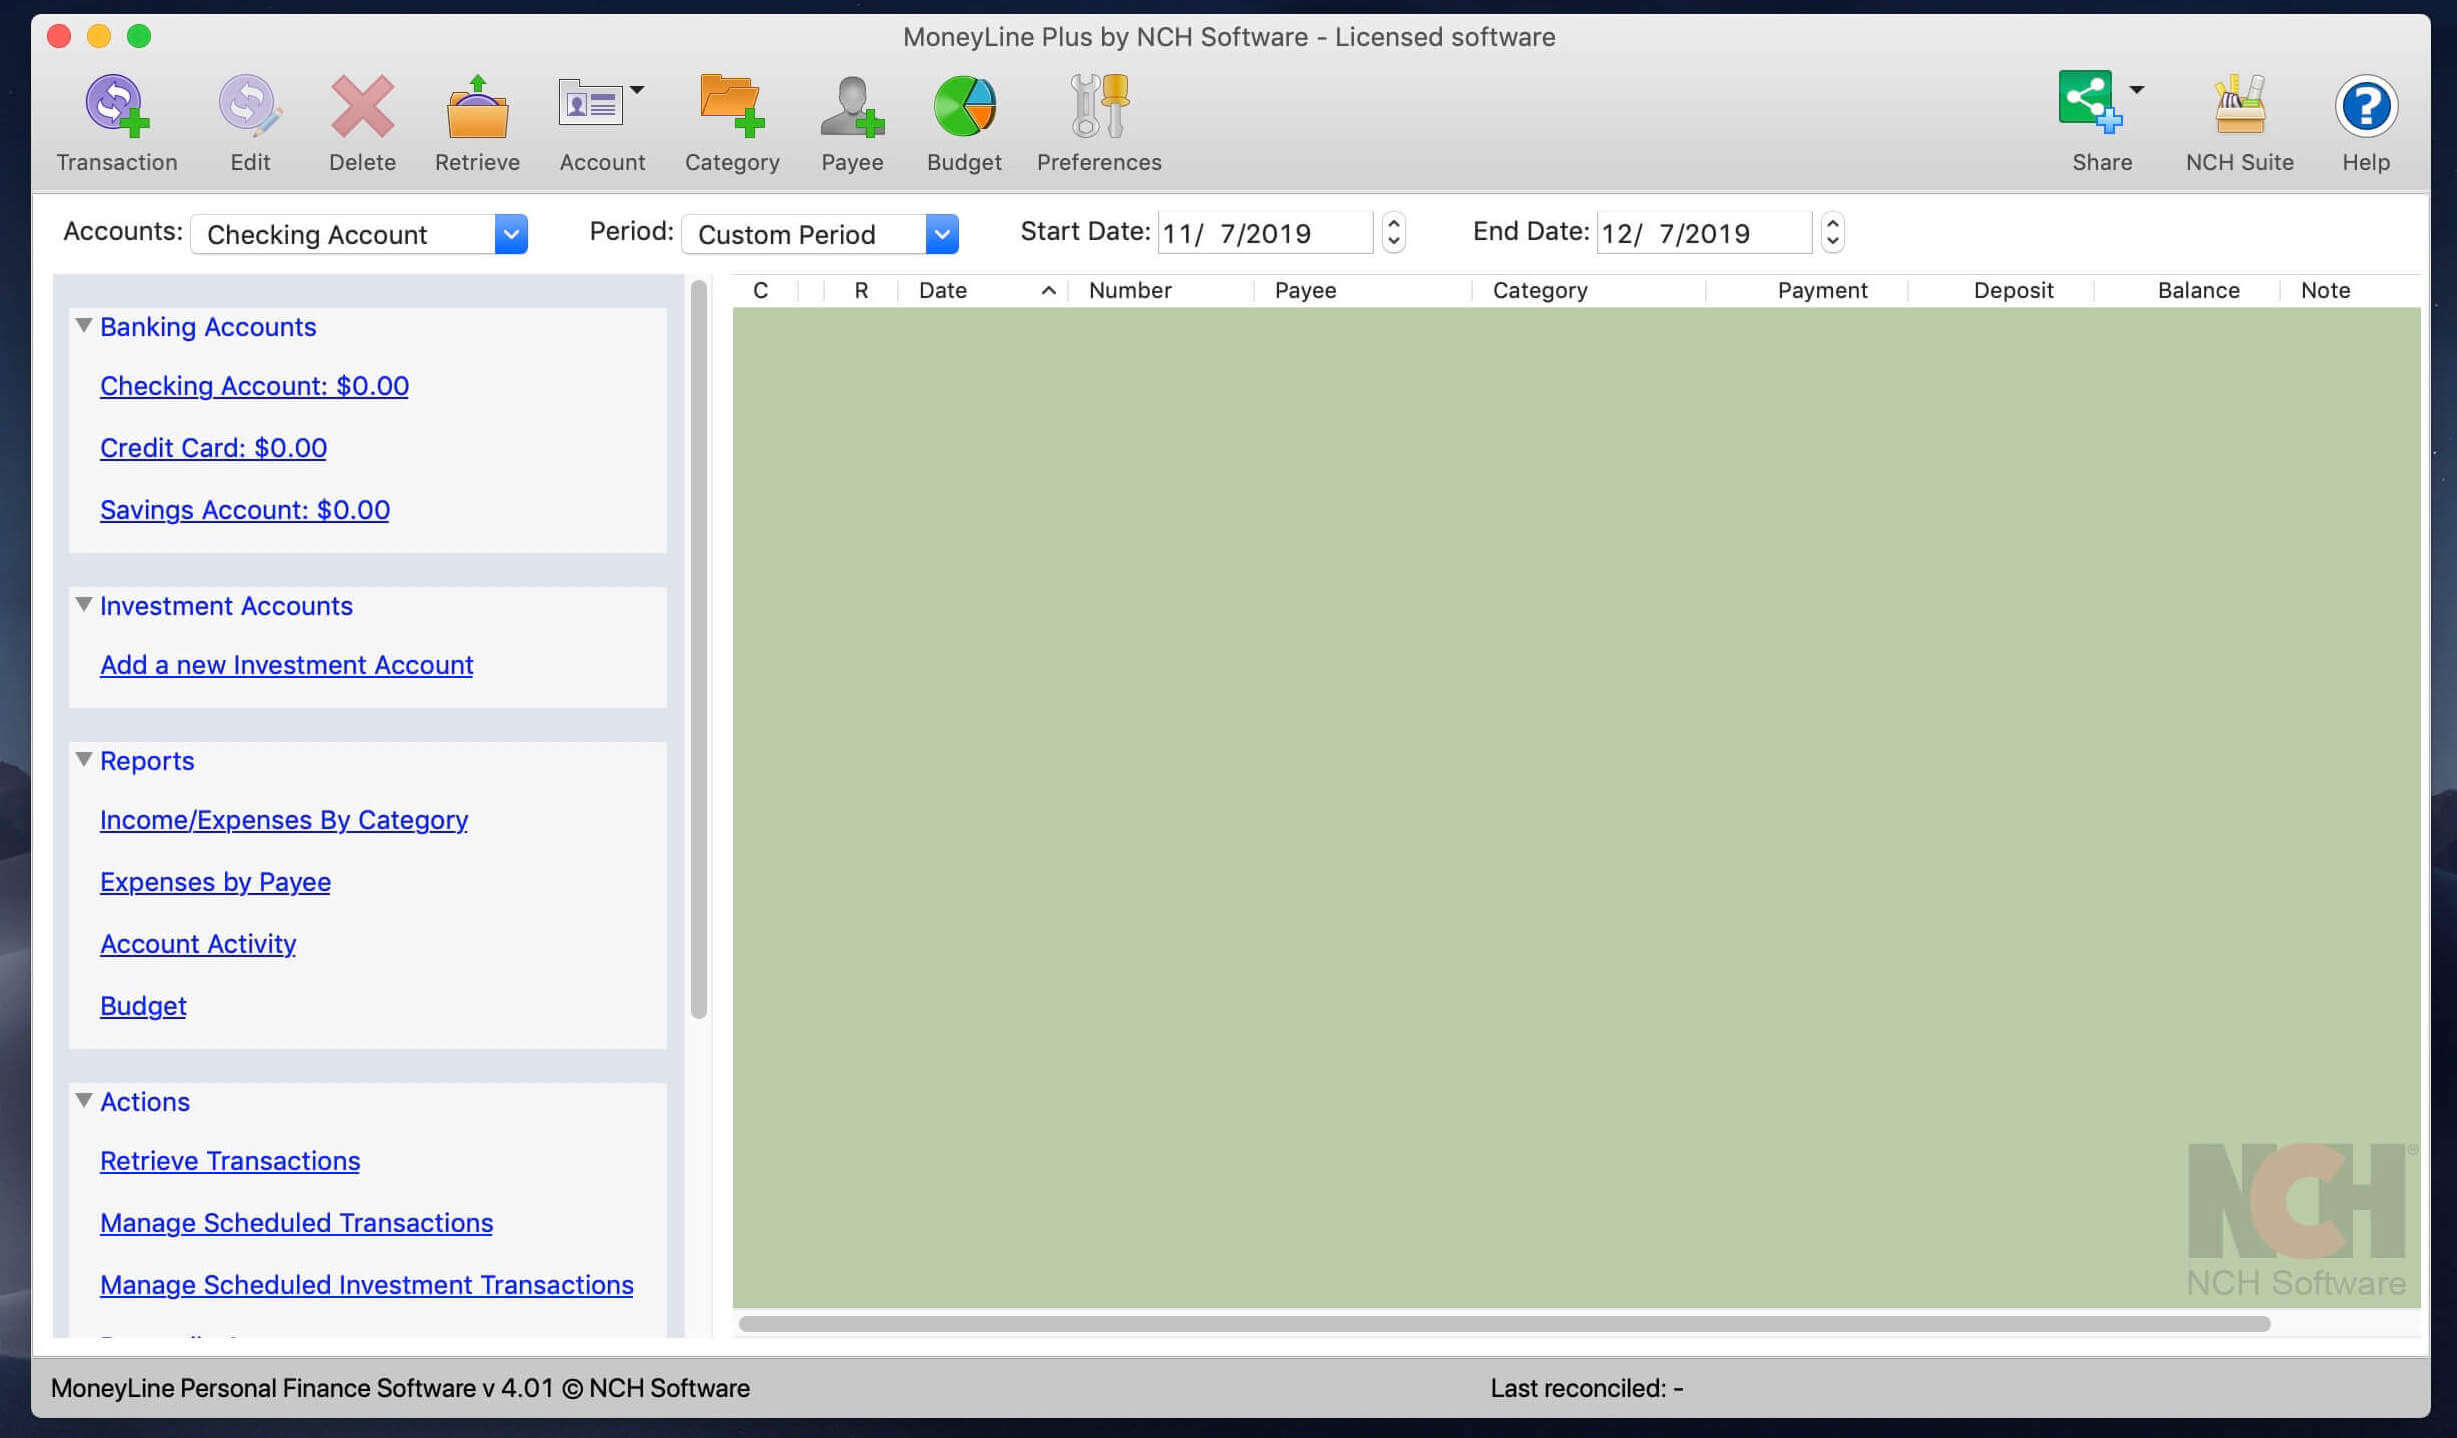Click the Edit transaction toolbar icon
Image resolution: width=2457 pixels, height=1438 pixels.
[250, 105]
